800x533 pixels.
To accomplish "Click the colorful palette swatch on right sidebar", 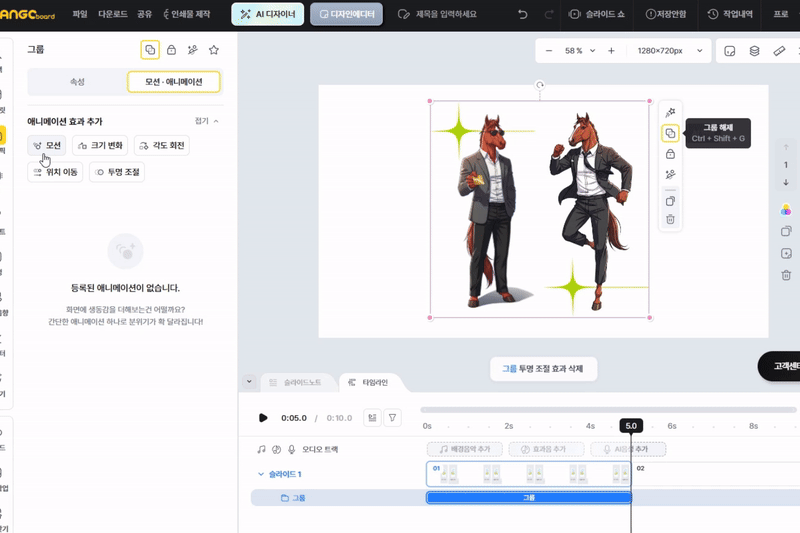I will pyautogui.click(x=786, y=209).
